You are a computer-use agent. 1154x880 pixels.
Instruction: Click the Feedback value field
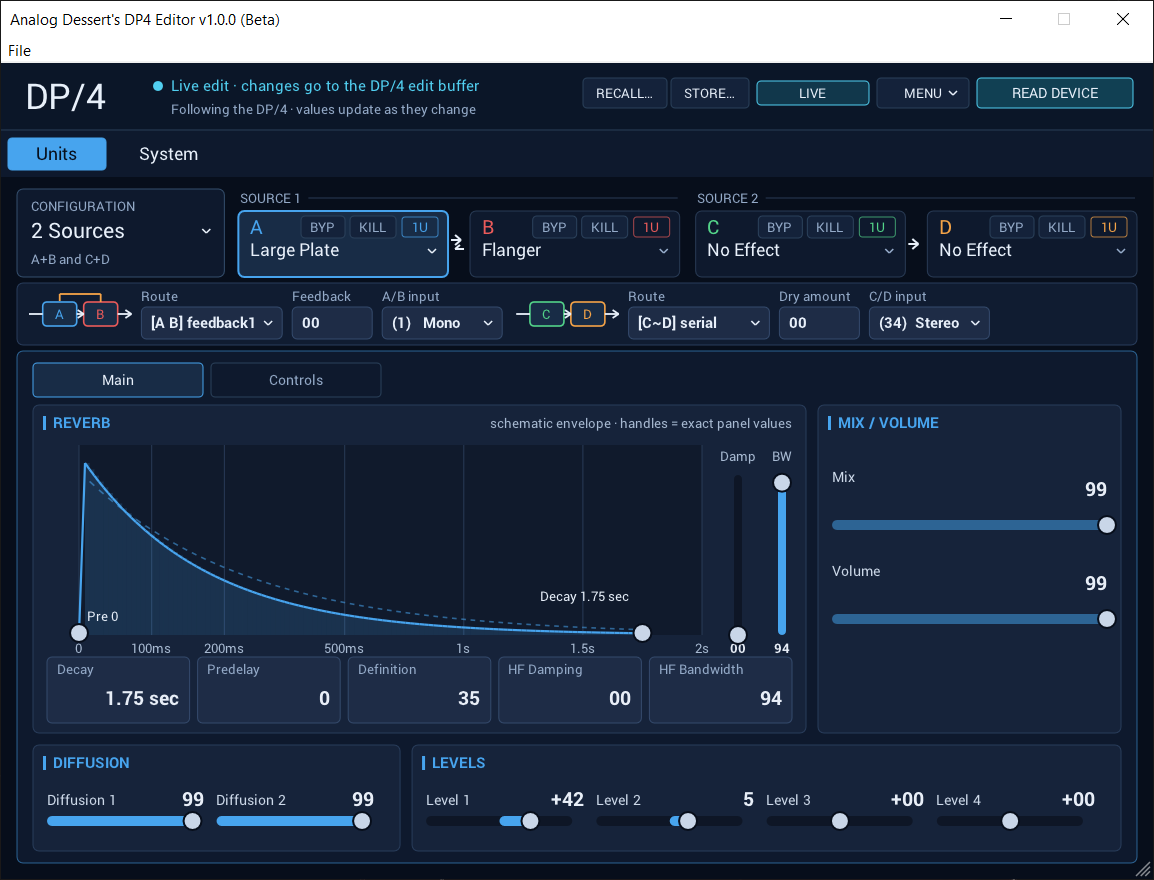332,323
